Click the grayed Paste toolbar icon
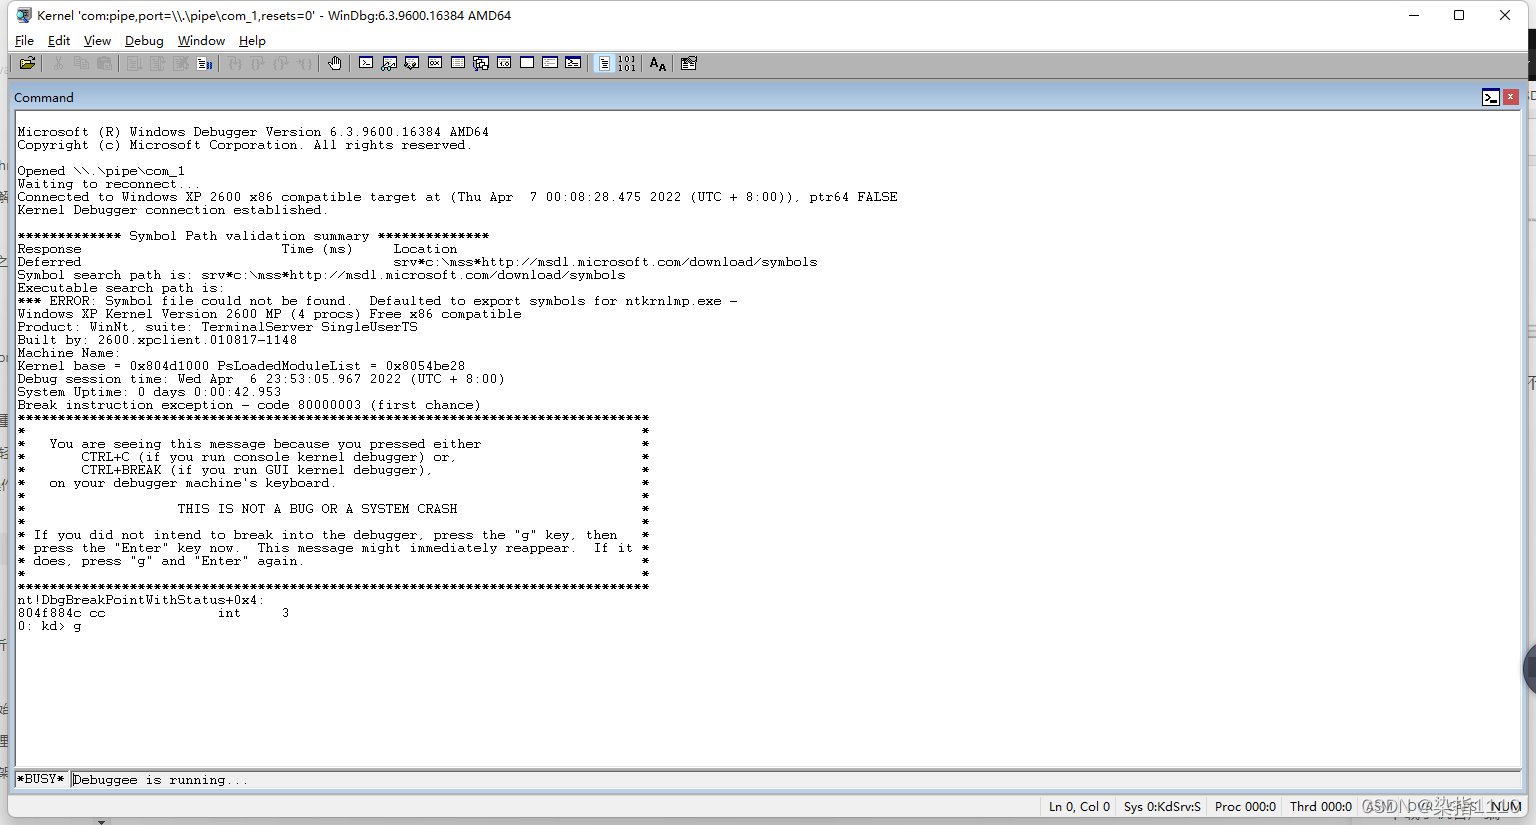Viewport: 1536px width, 825px height. pos(104,63)
